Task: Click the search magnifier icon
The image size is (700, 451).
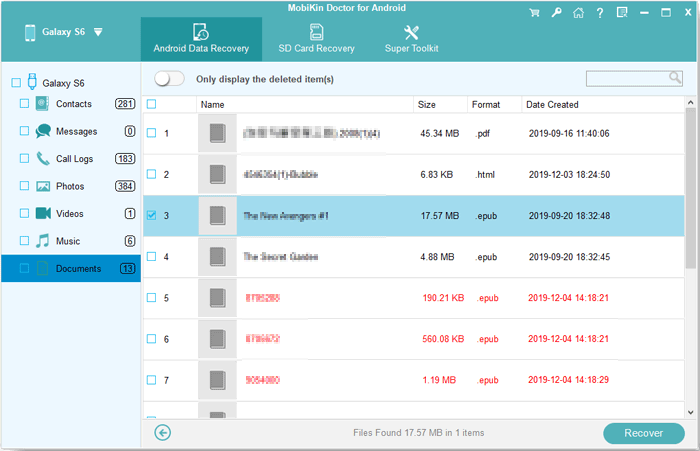Action: tap(675, 78)
